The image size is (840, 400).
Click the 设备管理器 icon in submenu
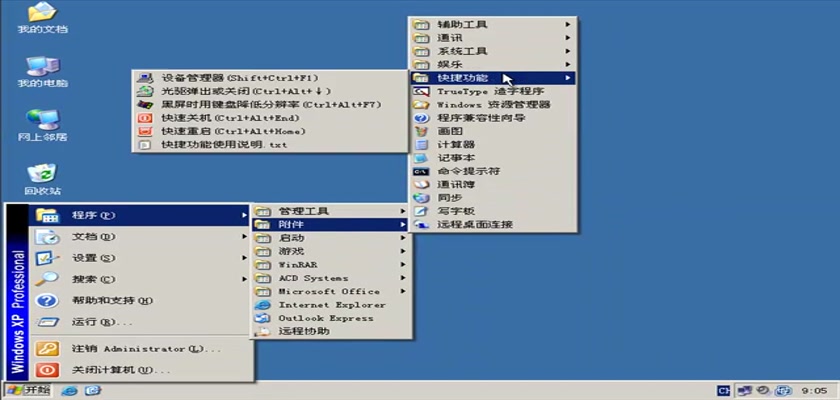pos(145,78)
